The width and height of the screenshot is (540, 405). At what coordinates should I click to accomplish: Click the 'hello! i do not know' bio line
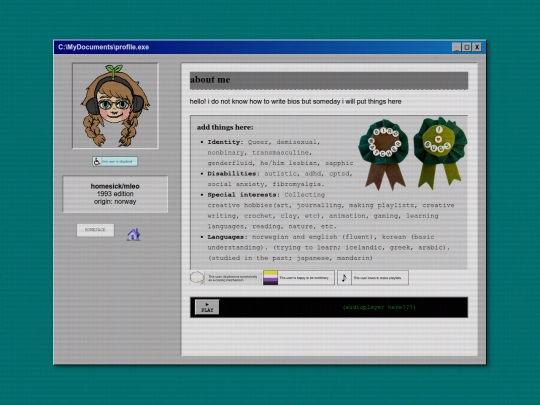click(x=295, y=102)
